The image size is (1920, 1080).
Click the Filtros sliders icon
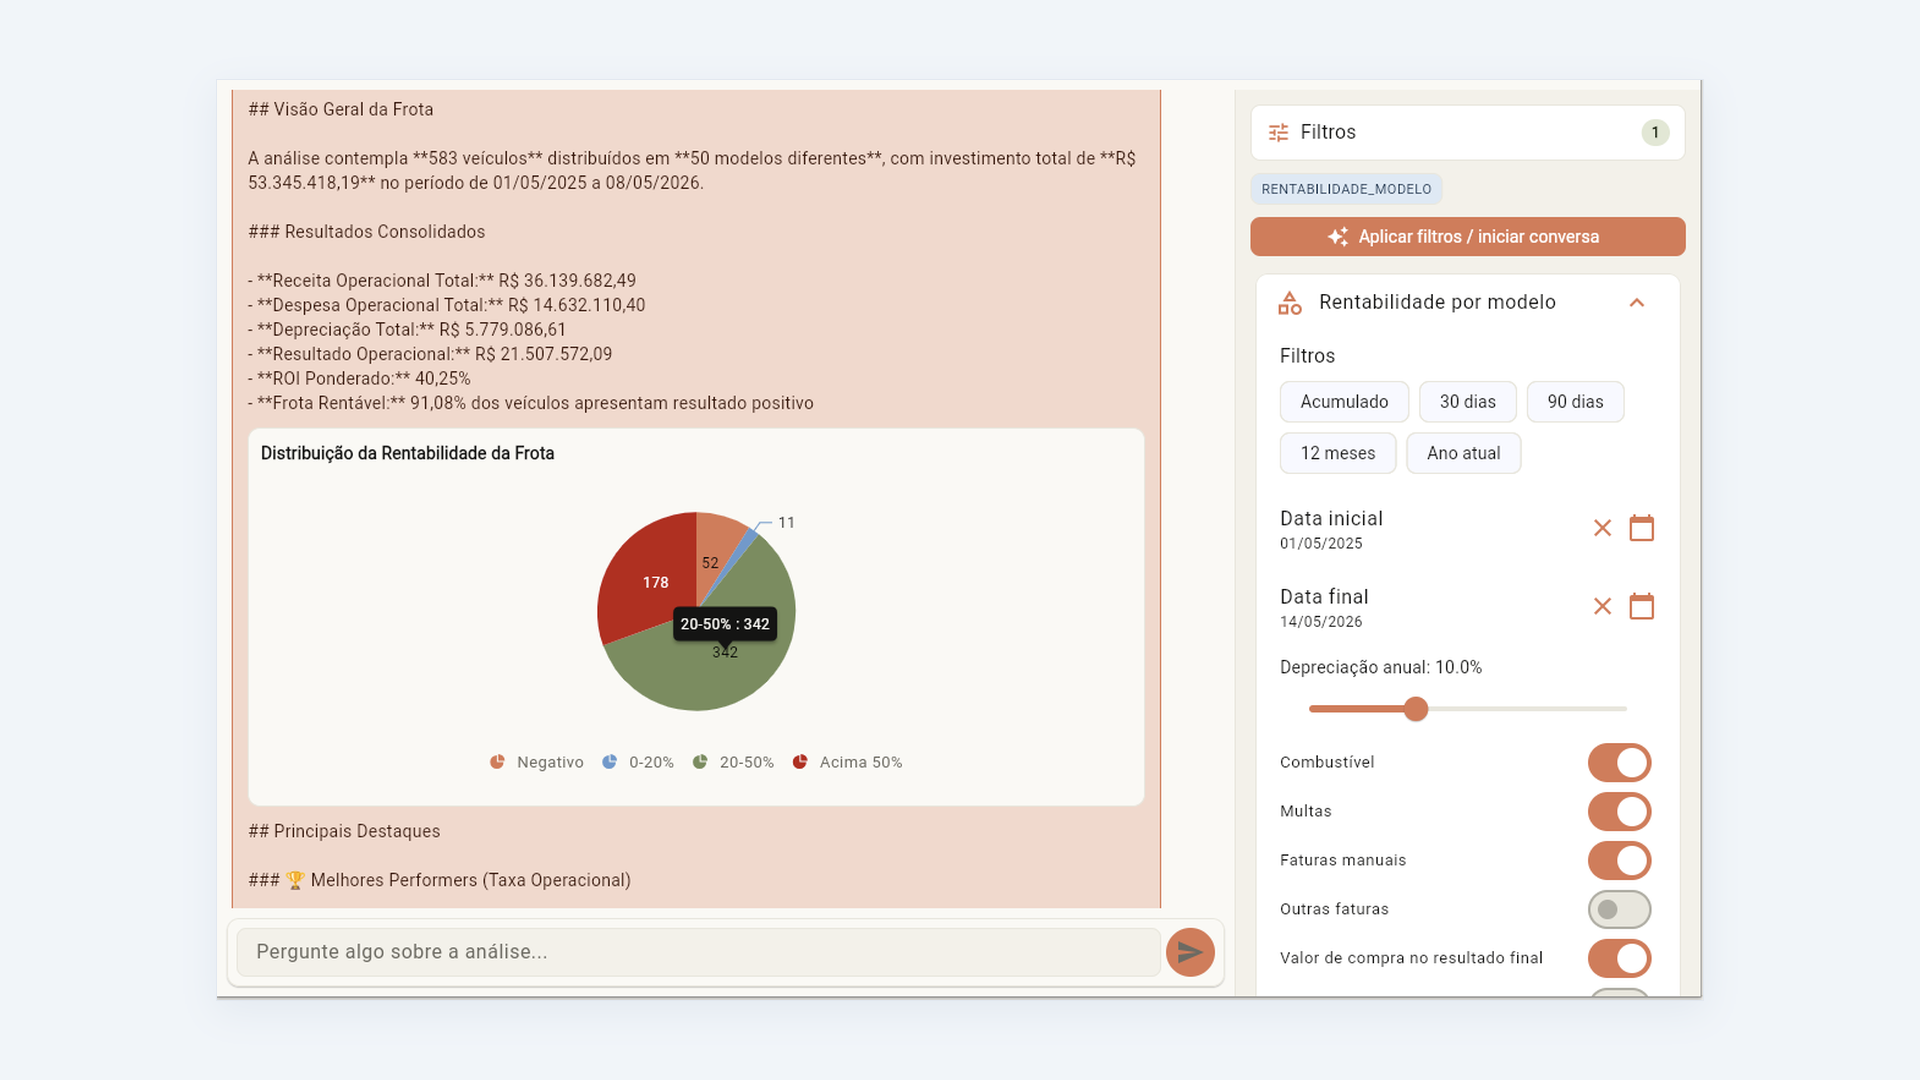point(1278,132)
